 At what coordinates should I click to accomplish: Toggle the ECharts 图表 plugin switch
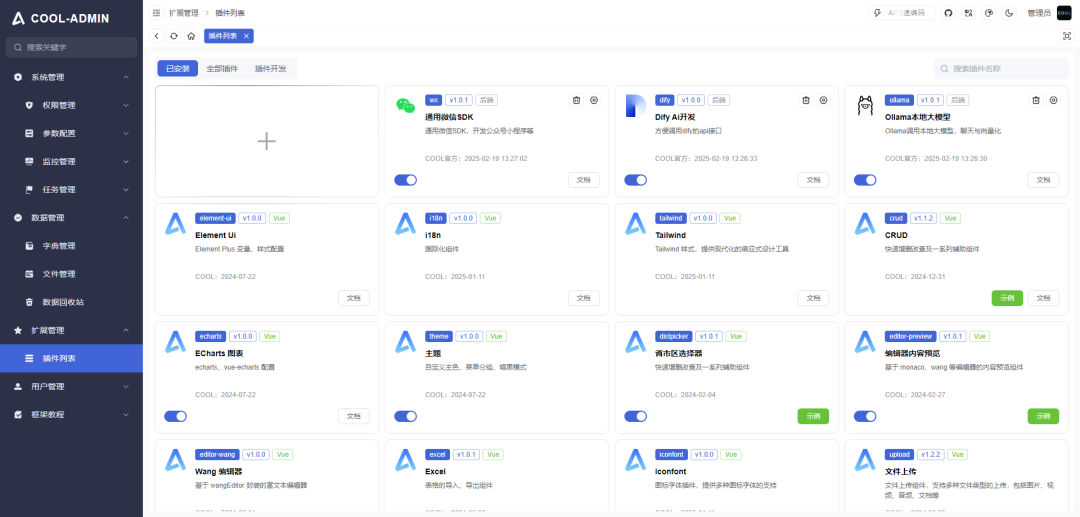click(x=175, y=416)
